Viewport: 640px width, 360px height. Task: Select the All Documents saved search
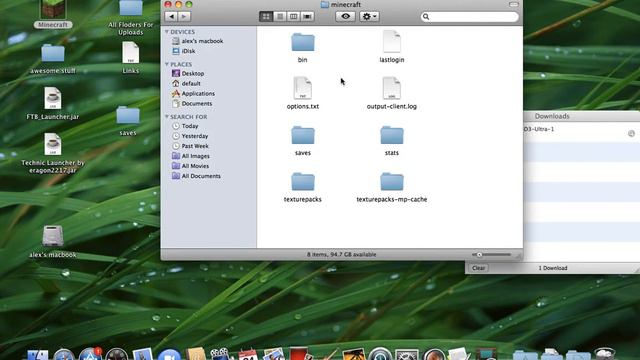(197, 176)
